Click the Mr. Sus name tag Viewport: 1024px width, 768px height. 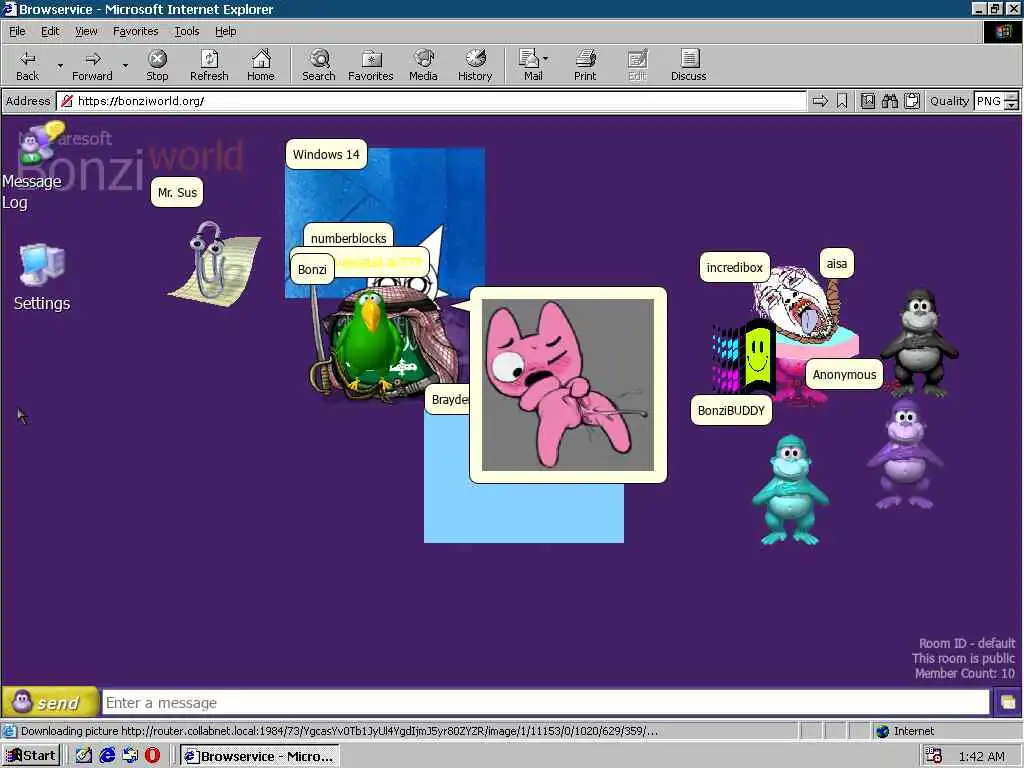tap(177, 192)
